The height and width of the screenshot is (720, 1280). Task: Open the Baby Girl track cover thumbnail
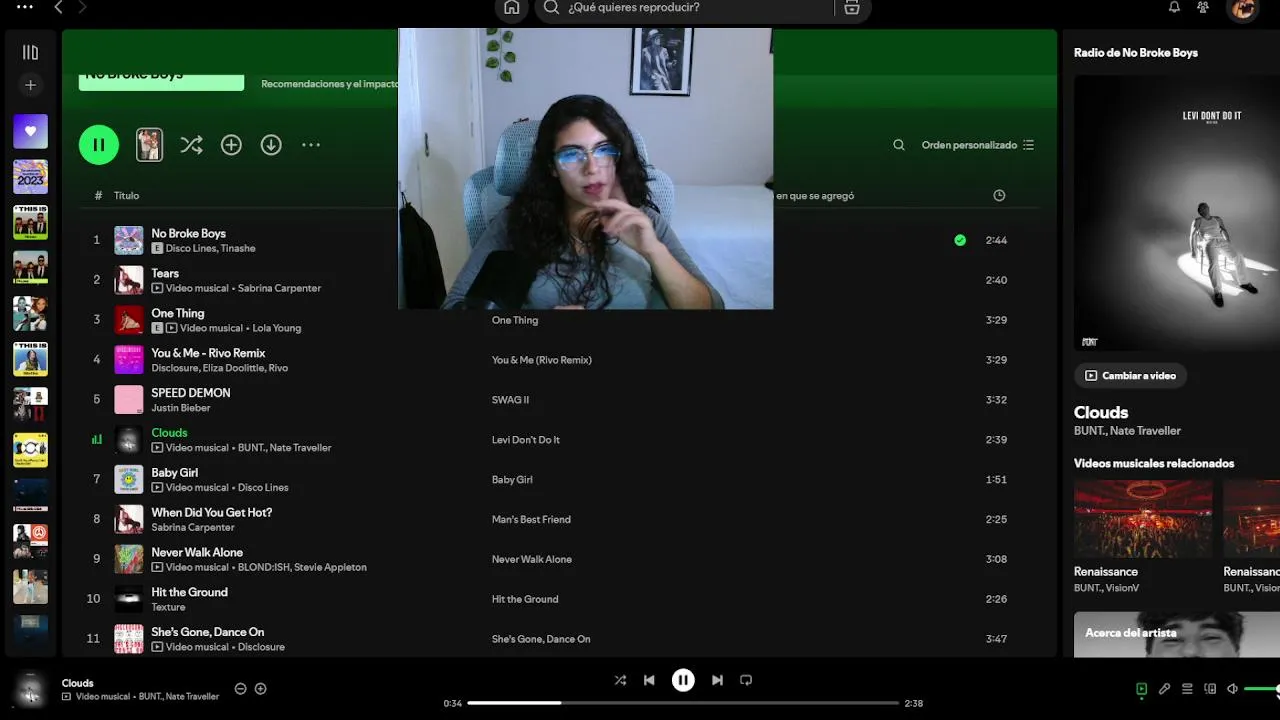(129, 480)
